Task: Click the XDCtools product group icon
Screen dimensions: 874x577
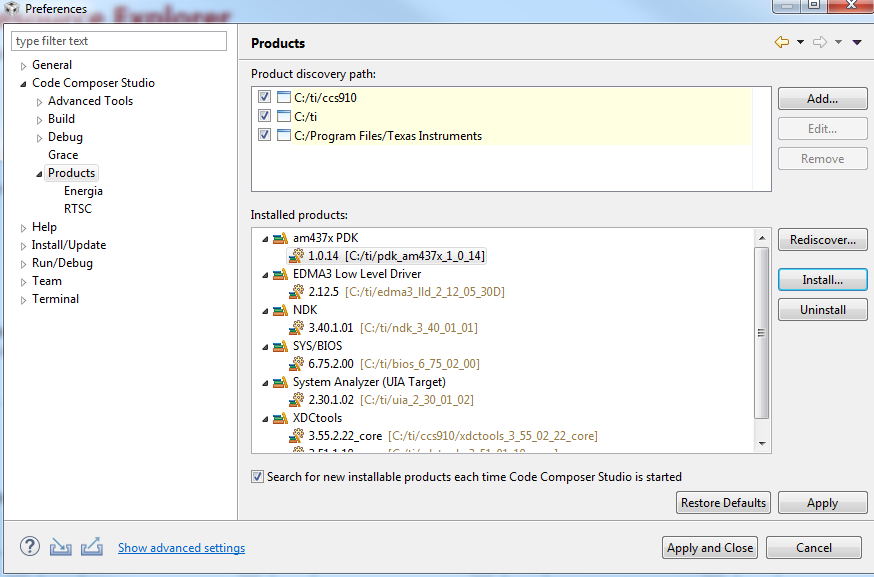Action: pyautogui.click(x=280, y=419)
